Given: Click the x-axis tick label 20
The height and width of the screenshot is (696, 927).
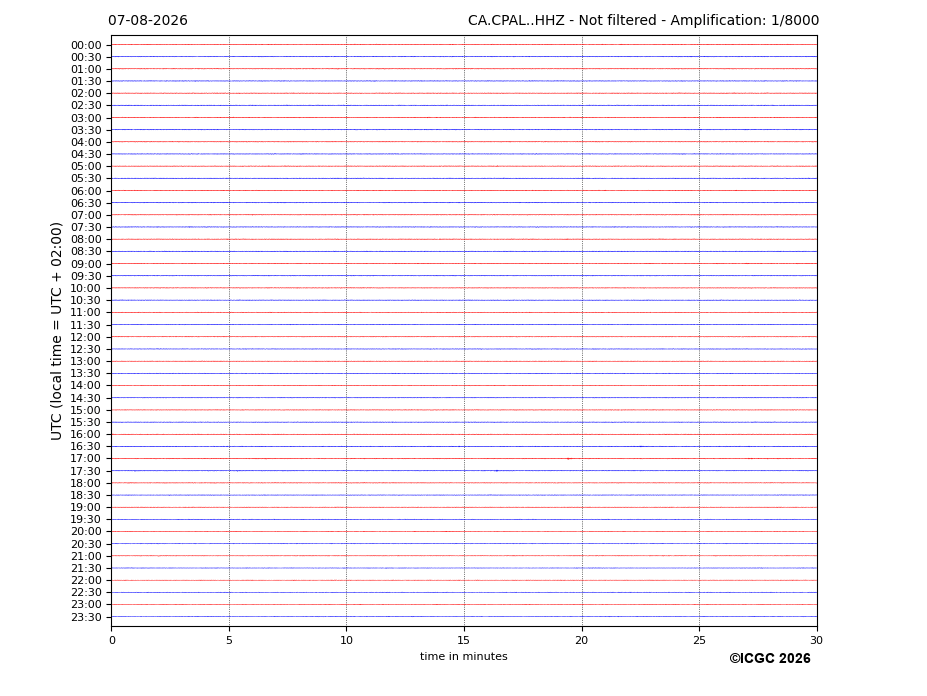Looking at the screenshot, I should (582, 640).
